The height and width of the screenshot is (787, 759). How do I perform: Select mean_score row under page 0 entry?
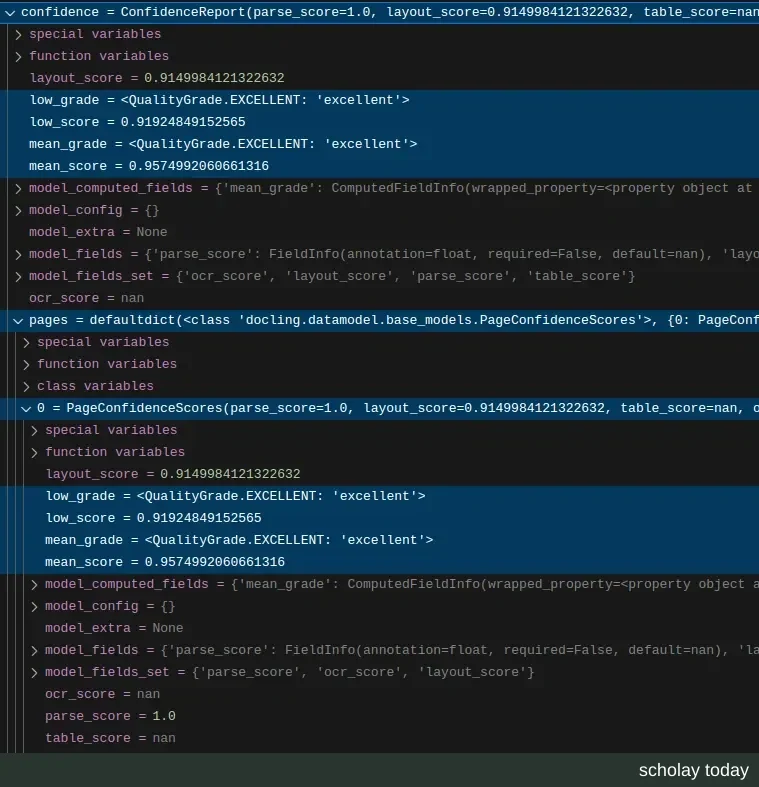pos(380,563)
